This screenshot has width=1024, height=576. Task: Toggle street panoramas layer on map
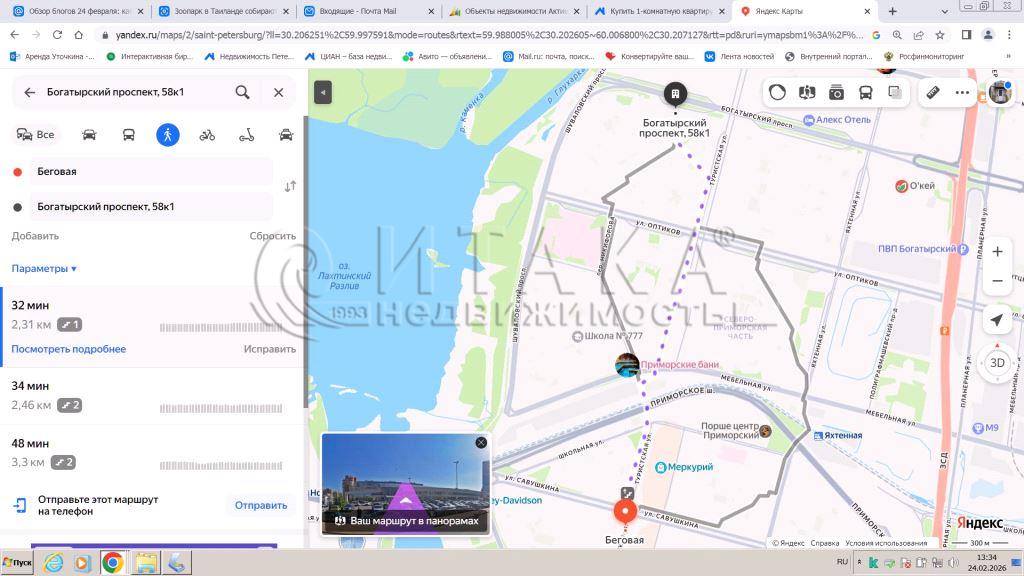[836, 92]
